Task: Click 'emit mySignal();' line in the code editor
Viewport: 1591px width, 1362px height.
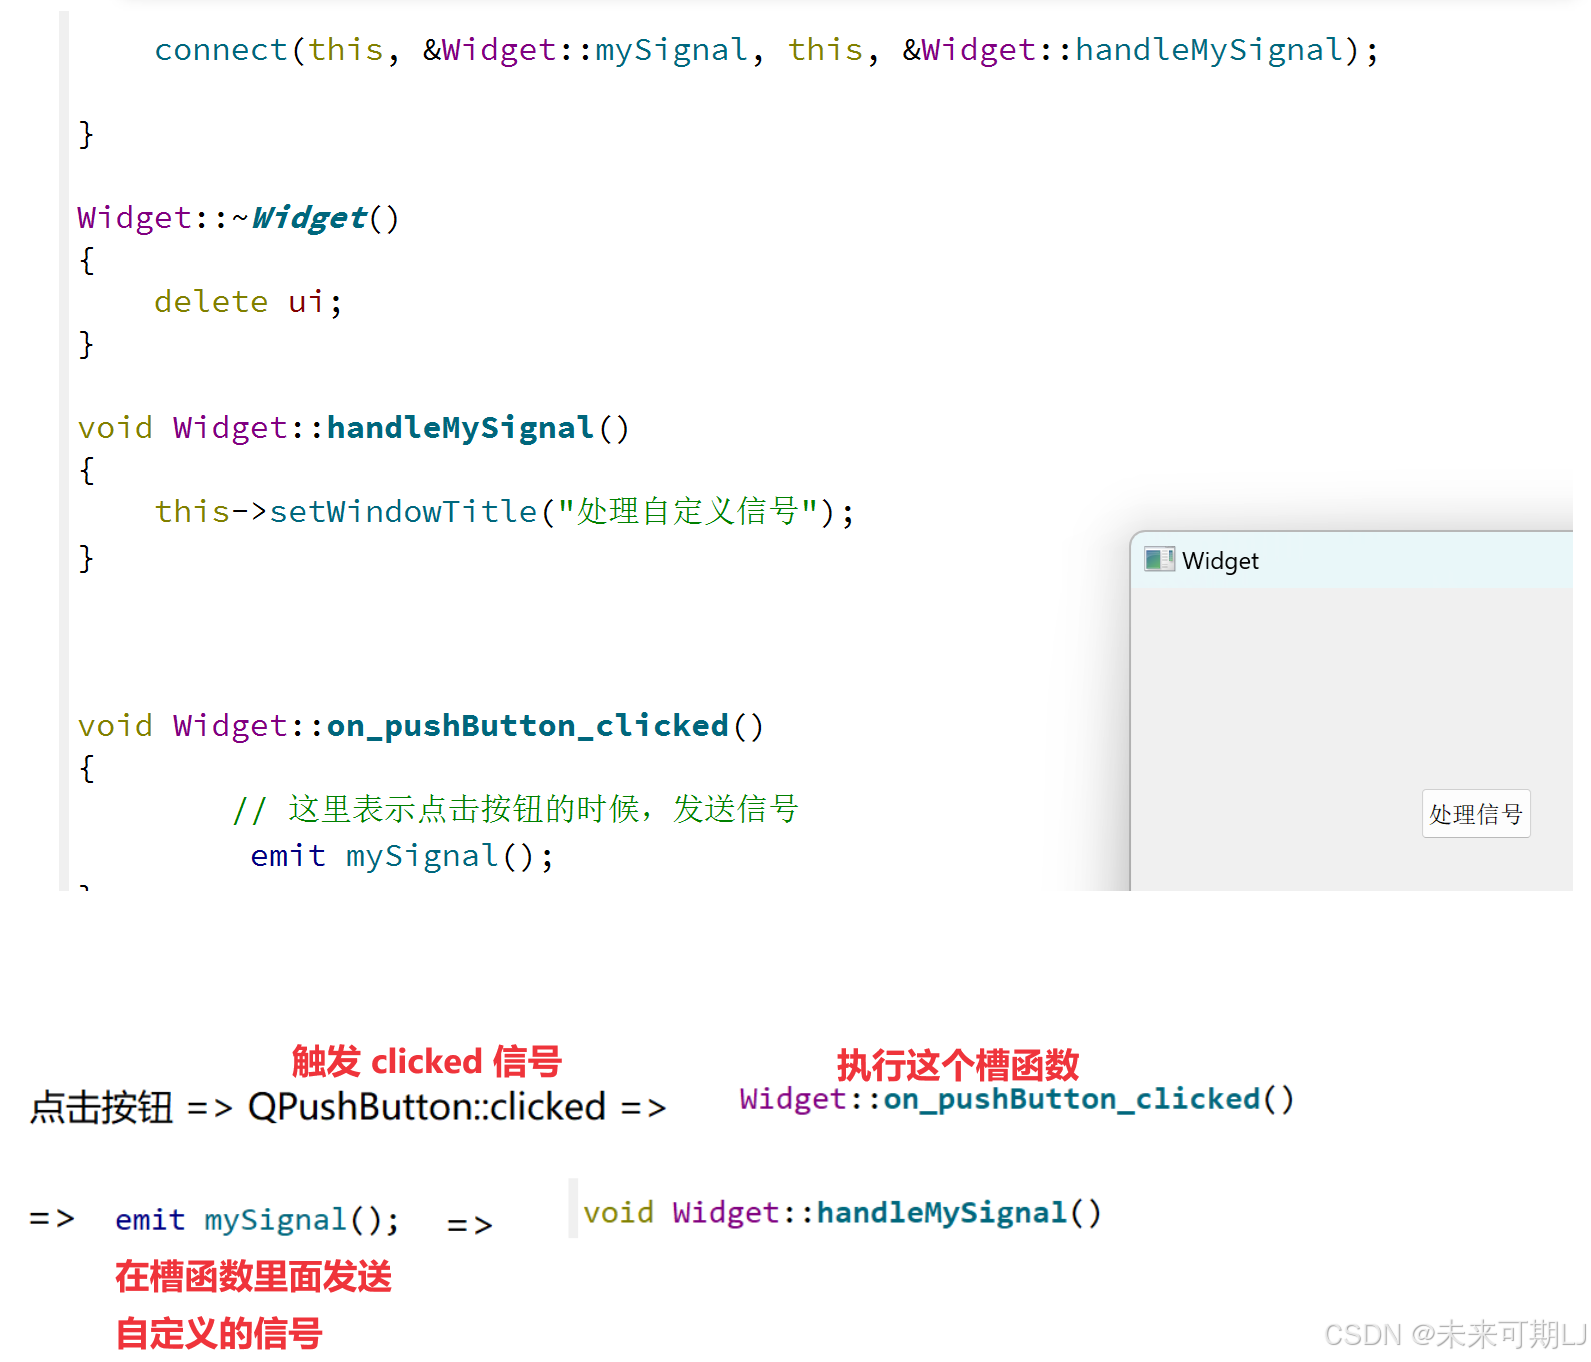Action: (402, 856)
